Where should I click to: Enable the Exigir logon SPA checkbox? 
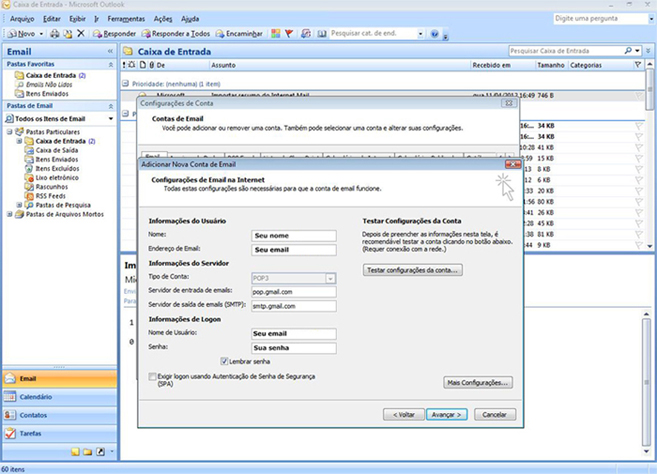pyautogui.click(x=153, y=376)
